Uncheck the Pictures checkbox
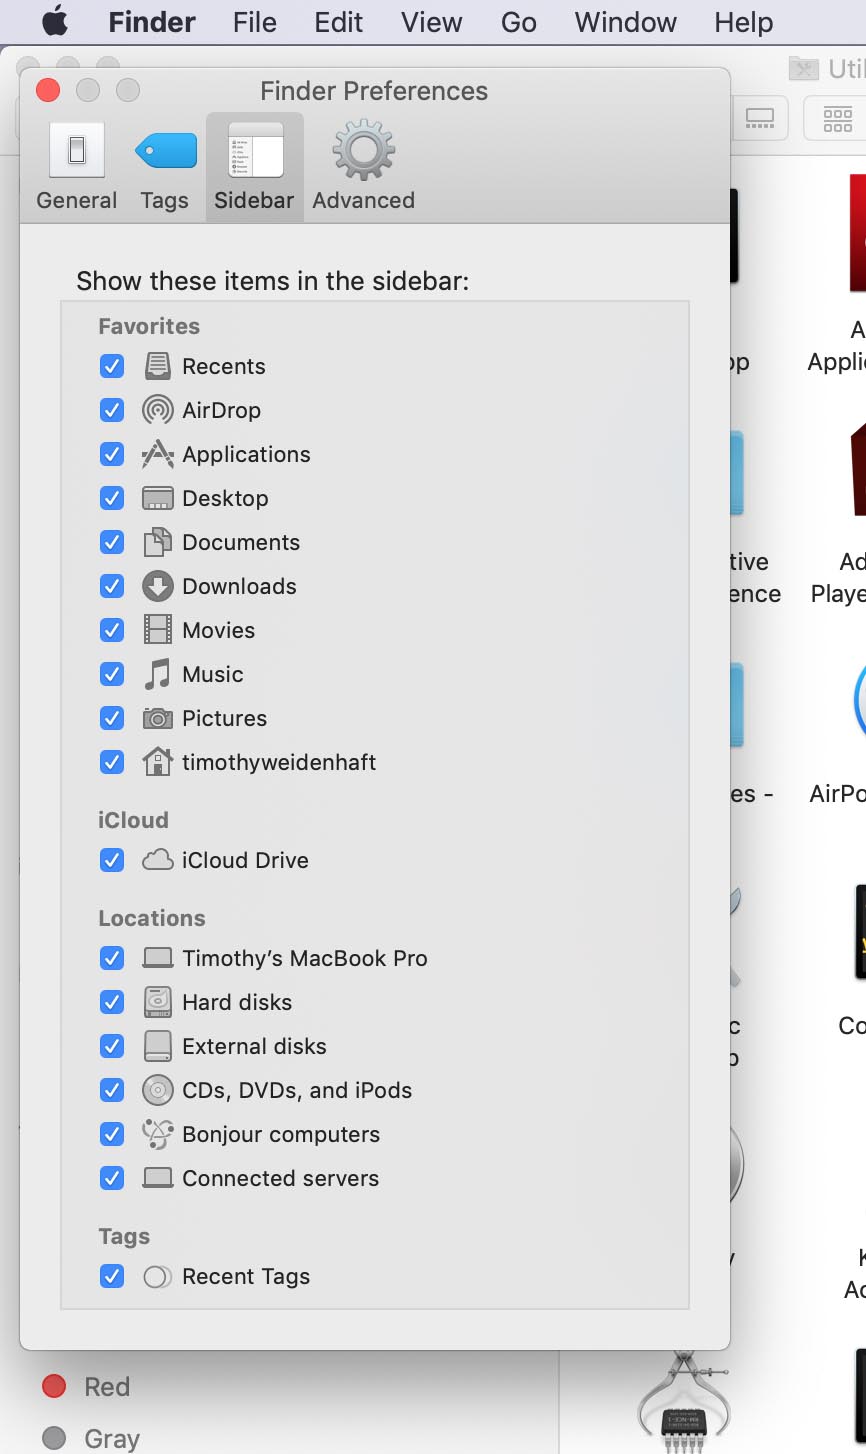 click(112, 718)
